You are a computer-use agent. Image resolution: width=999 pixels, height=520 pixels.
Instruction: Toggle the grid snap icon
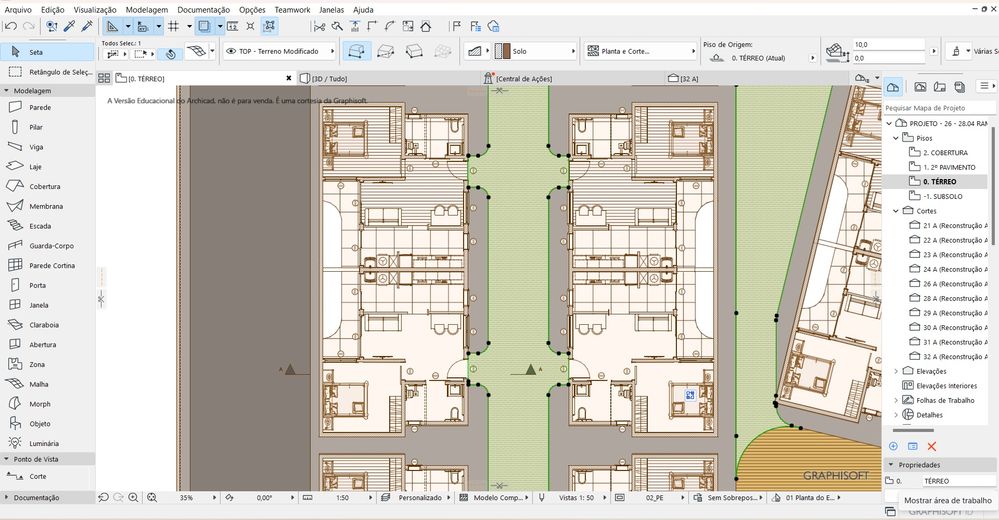[173, 26]
